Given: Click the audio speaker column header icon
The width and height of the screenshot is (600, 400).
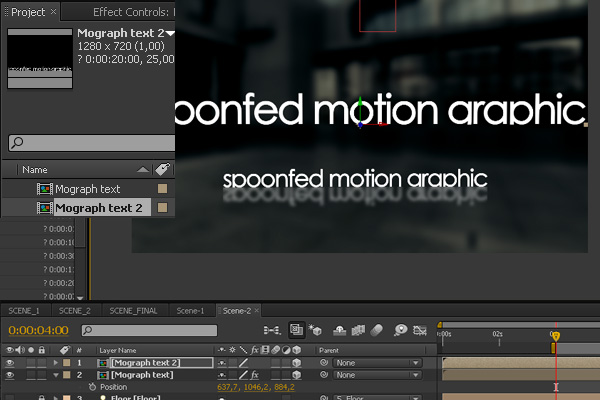Looking at the screenshot, I should tap(20, 350).
